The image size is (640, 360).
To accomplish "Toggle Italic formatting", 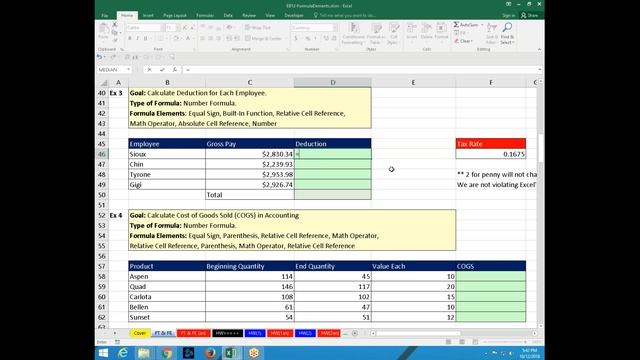I will pos(137,38).
